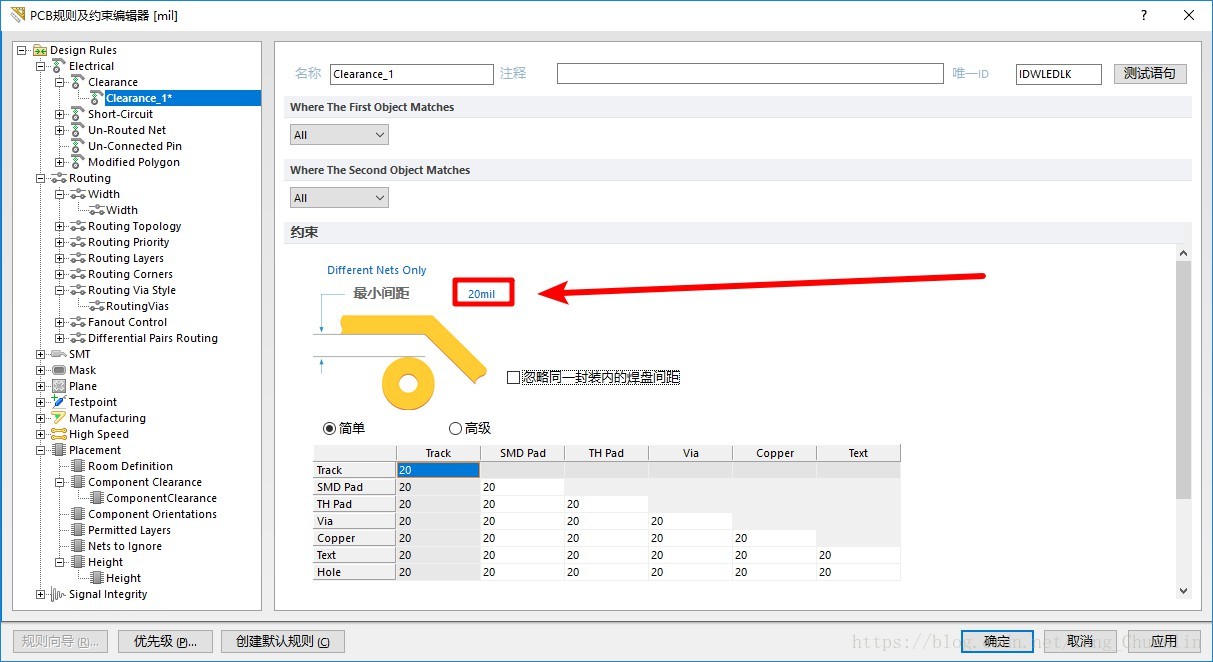
Task: Open the first object matches All dropdown
Action: point(339,135)
